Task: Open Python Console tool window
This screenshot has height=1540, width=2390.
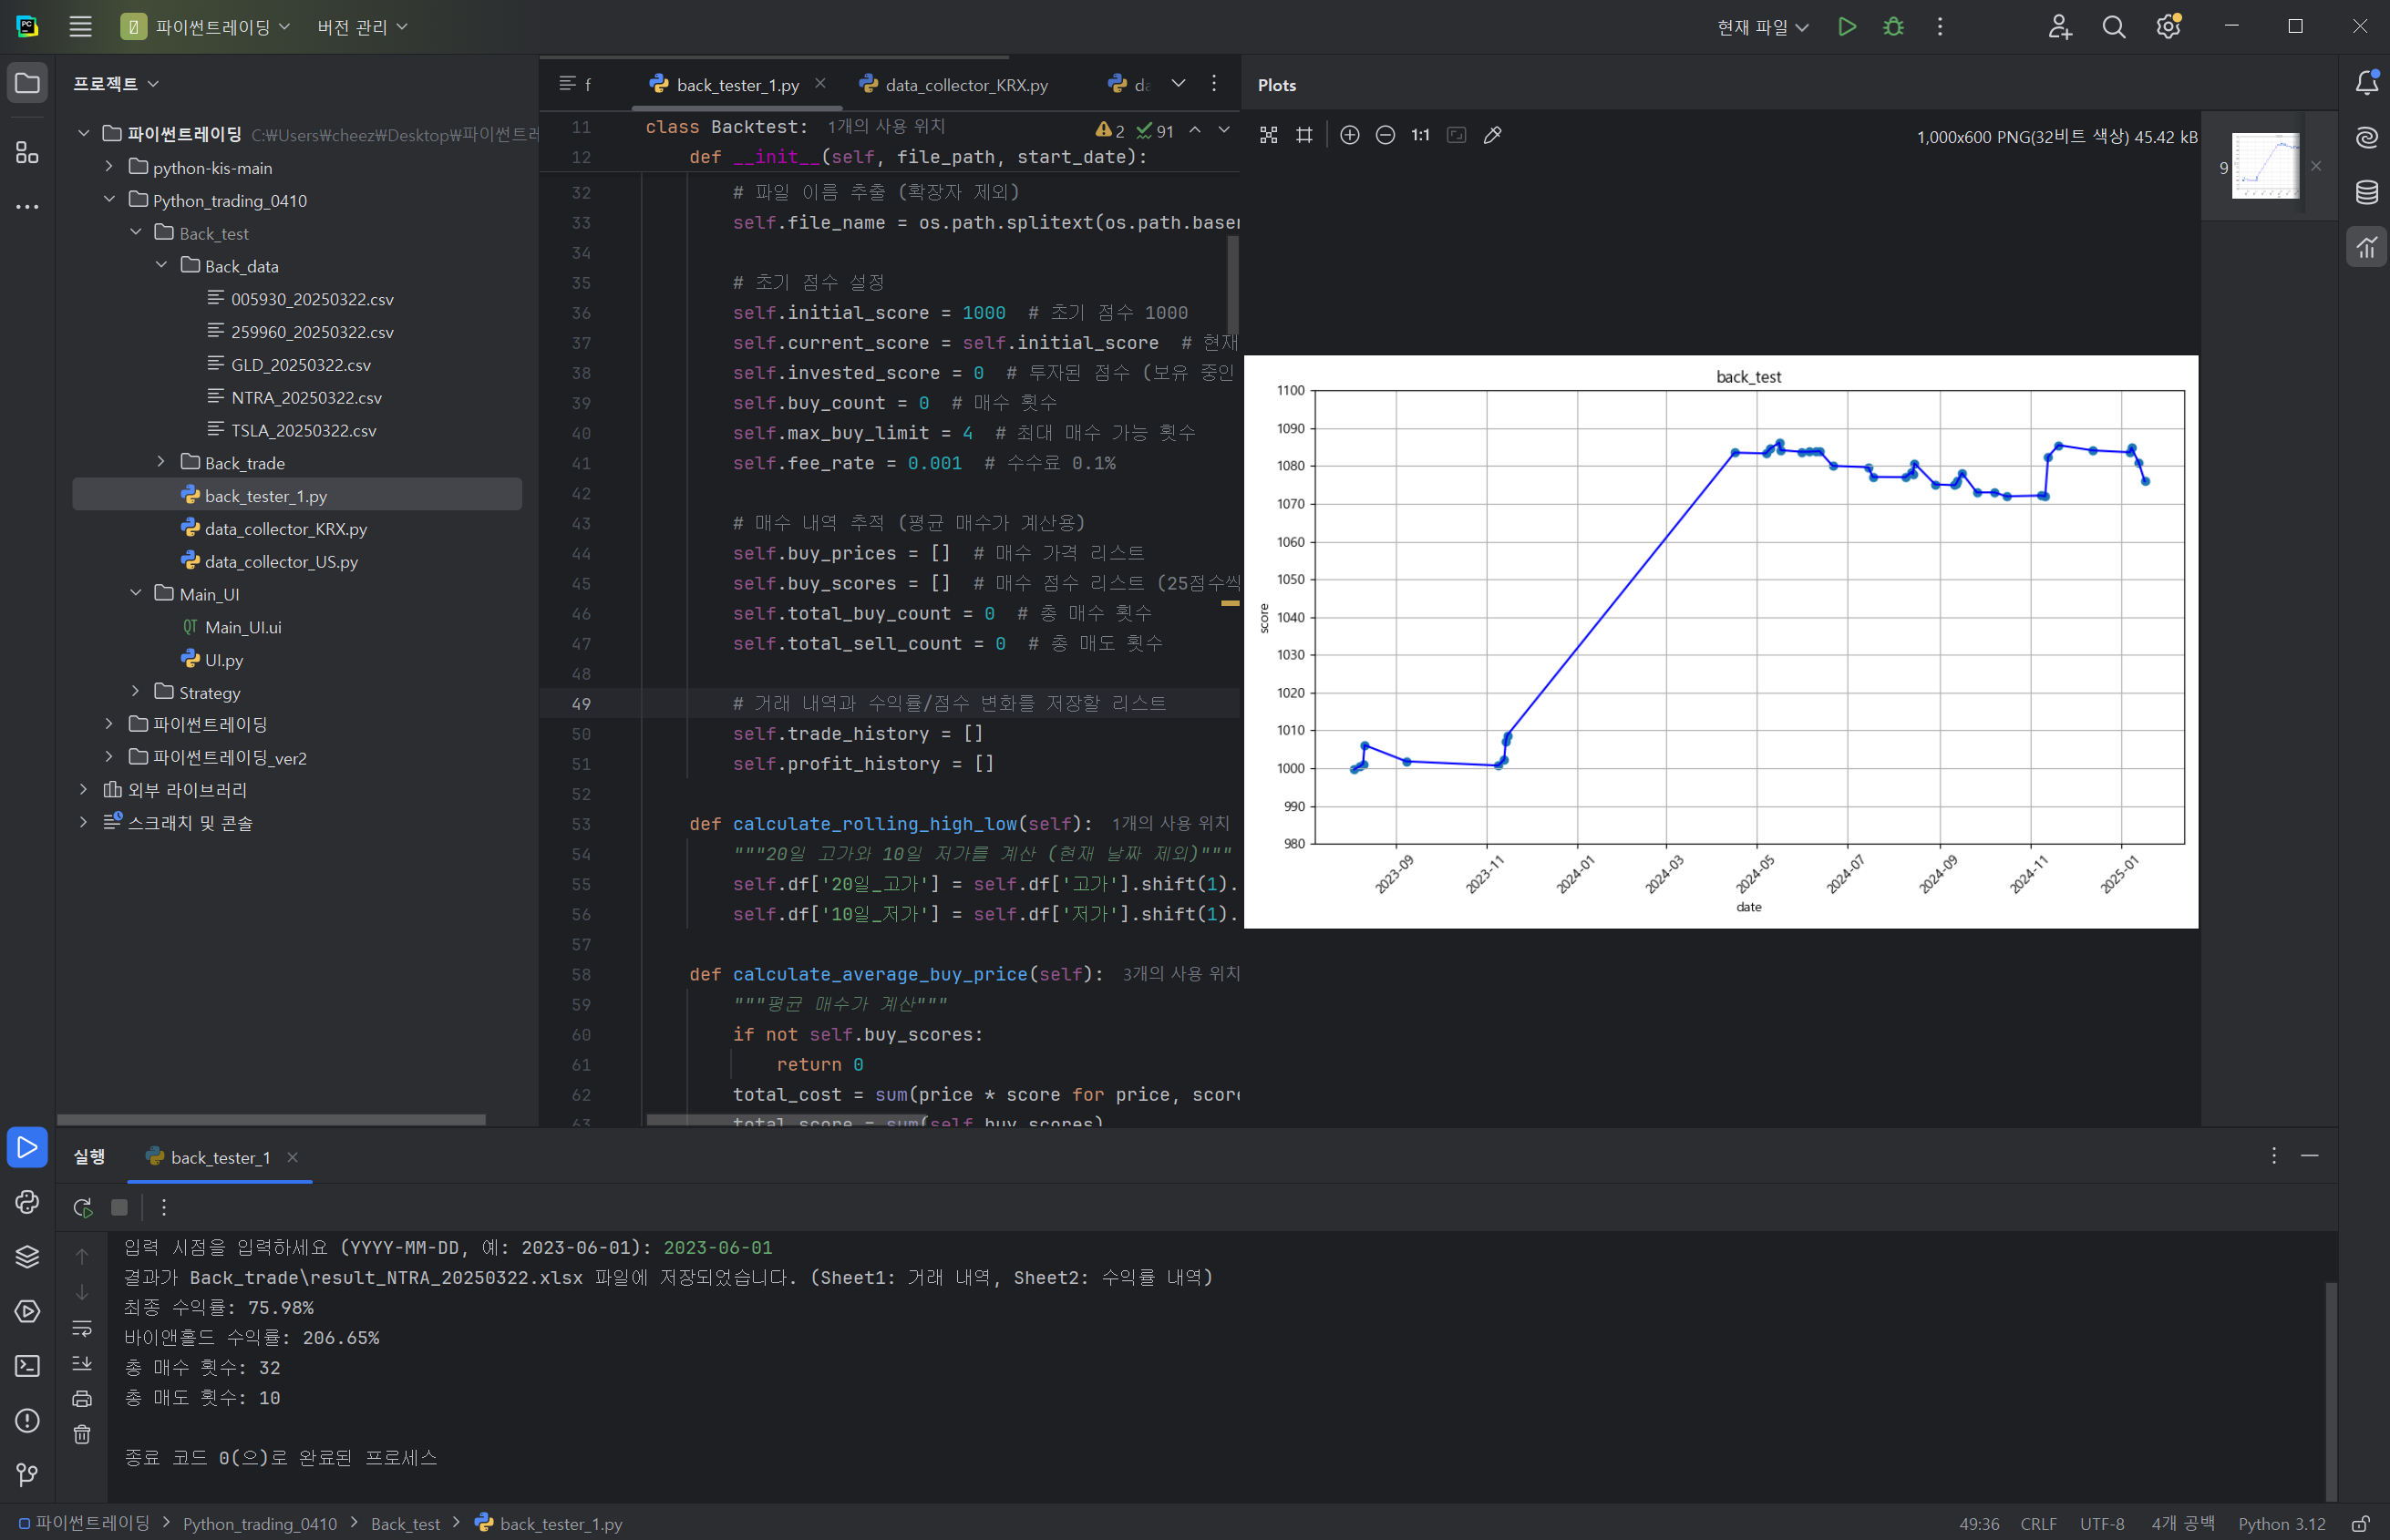Action: [27, 1201]
